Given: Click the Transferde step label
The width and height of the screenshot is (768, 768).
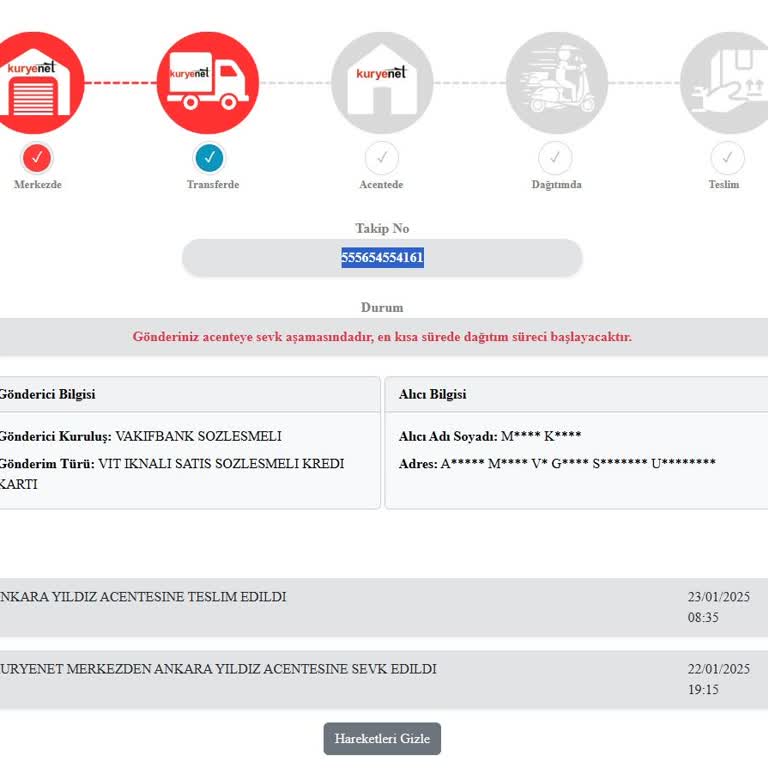Looking at the screenshot, I should pyautogui.click(x=213, y=185).
